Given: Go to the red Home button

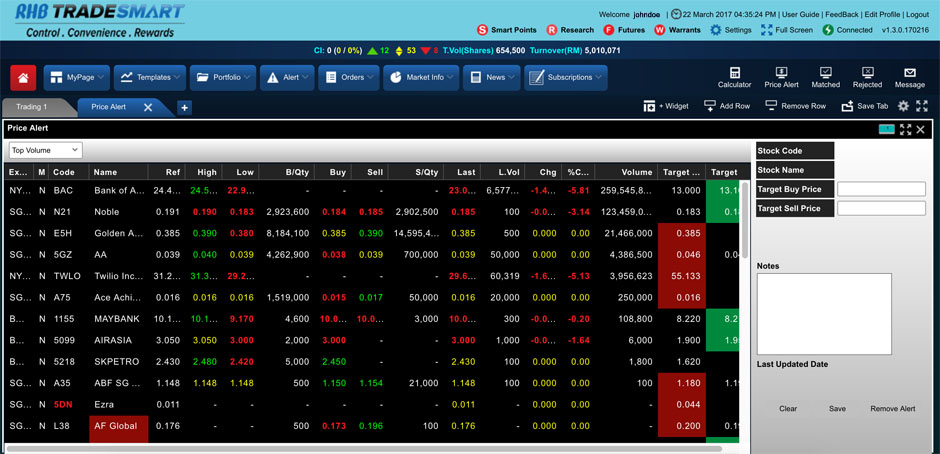Looking at the screenshot, I should pos(23,78).
